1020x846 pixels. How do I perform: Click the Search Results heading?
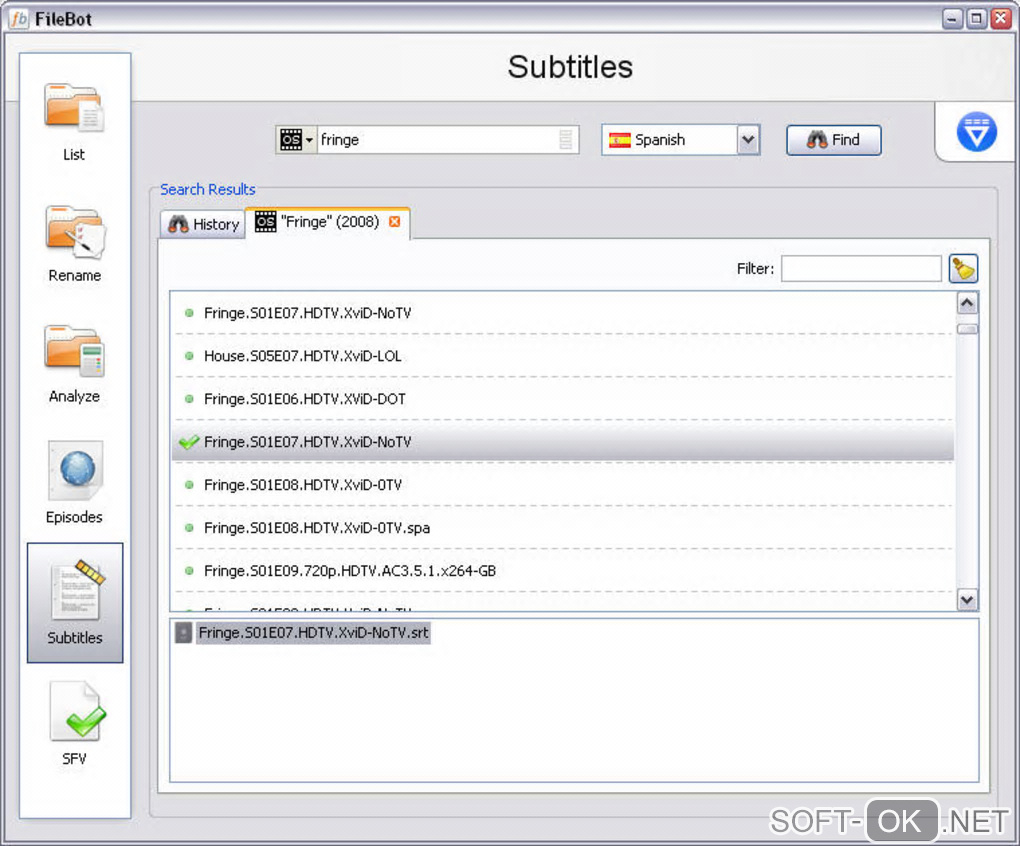point(208,189)
